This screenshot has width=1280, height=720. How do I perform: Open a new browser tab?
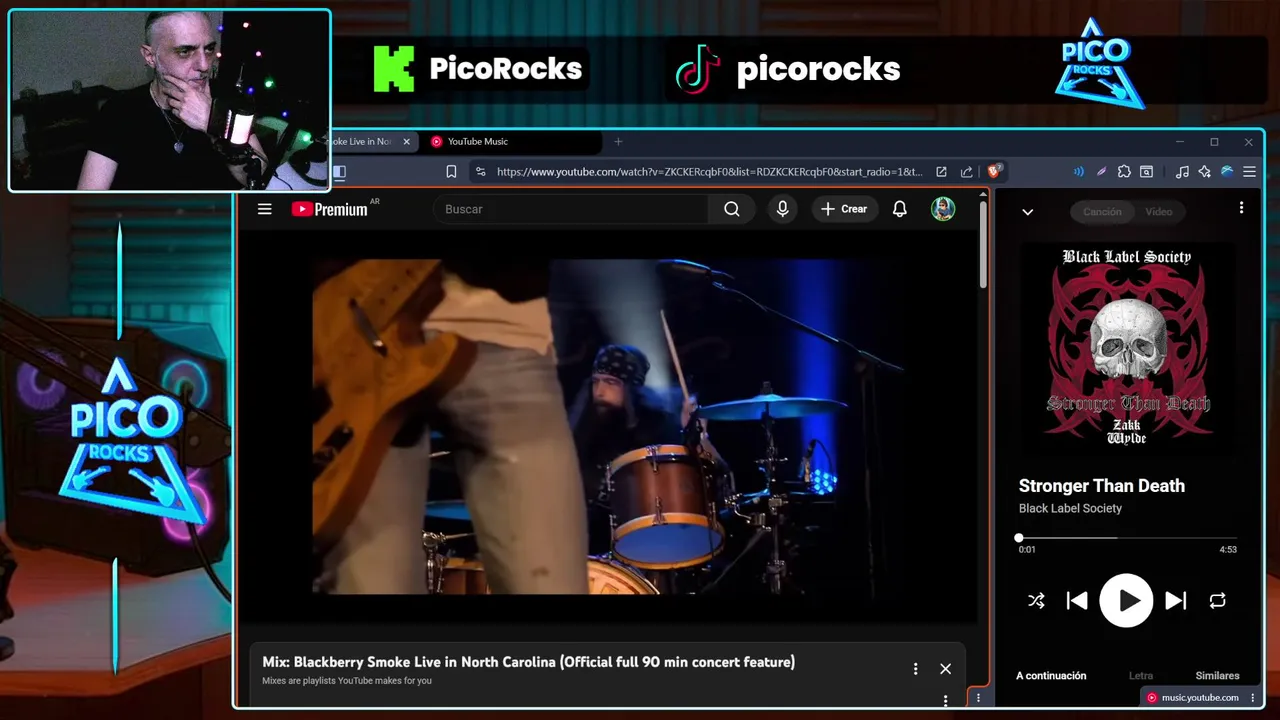[618, 142]
